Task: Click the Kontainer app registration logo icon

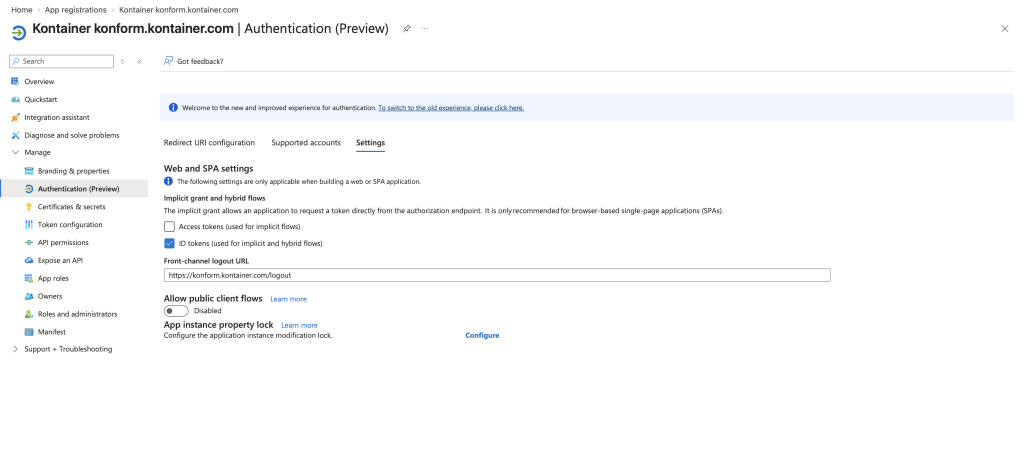Action: tap(20, 32)
